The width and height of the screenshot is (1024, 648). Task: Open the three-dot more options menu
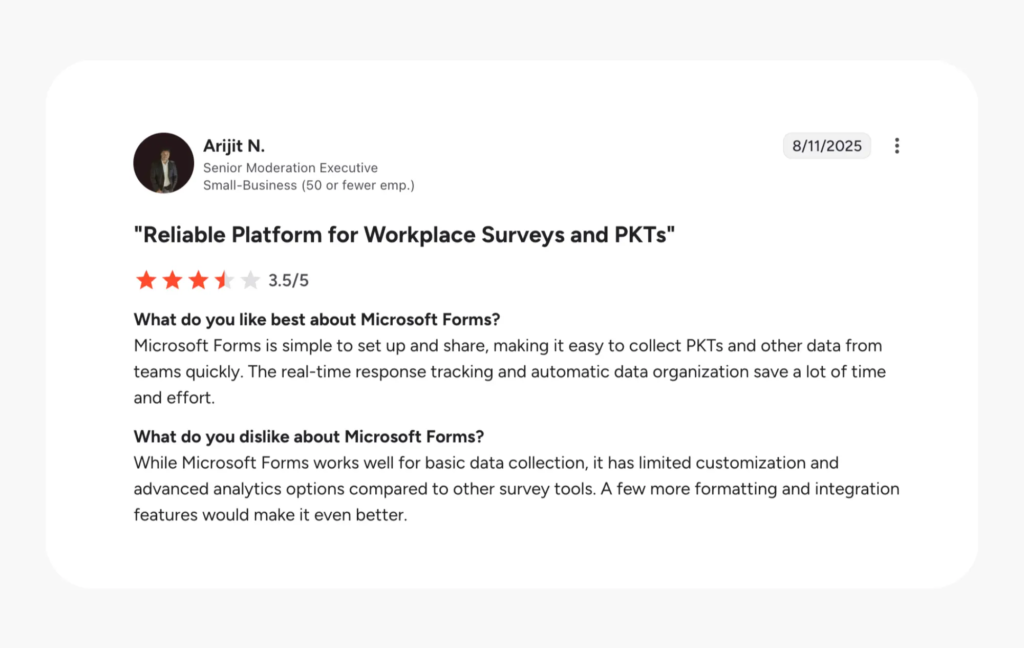[x=897, y=146]
